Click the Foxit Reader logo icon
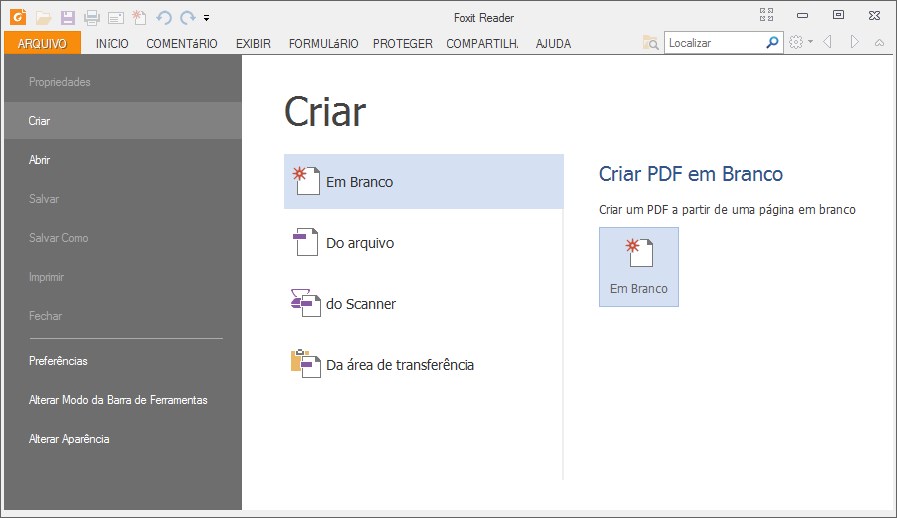The image size is (897, 518). 18,17
